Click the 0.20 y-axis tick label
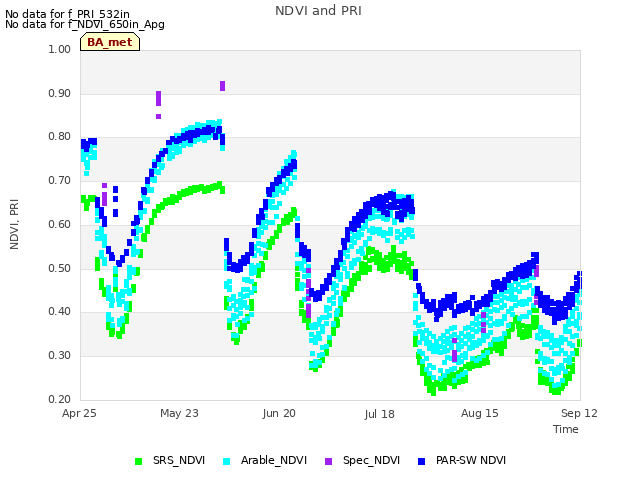 tap(60, 400)
